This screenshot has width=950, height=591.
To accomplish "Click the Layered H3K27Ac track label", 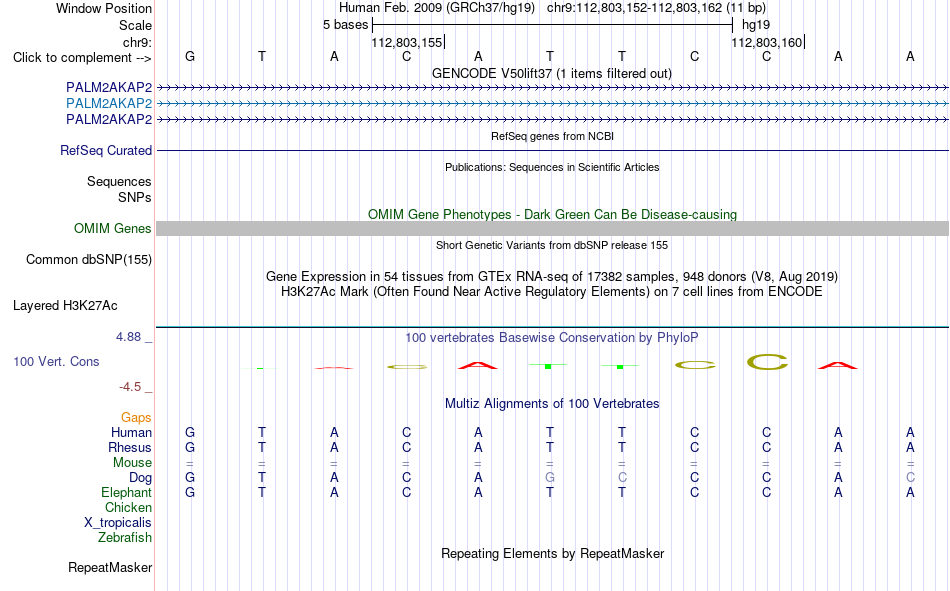I will tap(65, 306).
